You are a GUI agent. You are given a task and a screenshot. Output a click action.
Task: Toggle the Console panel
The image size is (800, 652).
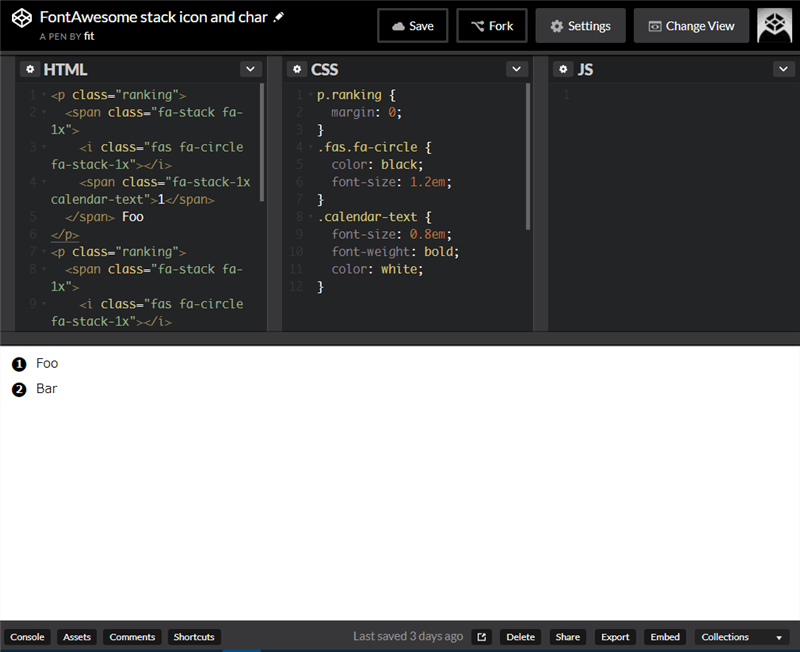point(27,637)
